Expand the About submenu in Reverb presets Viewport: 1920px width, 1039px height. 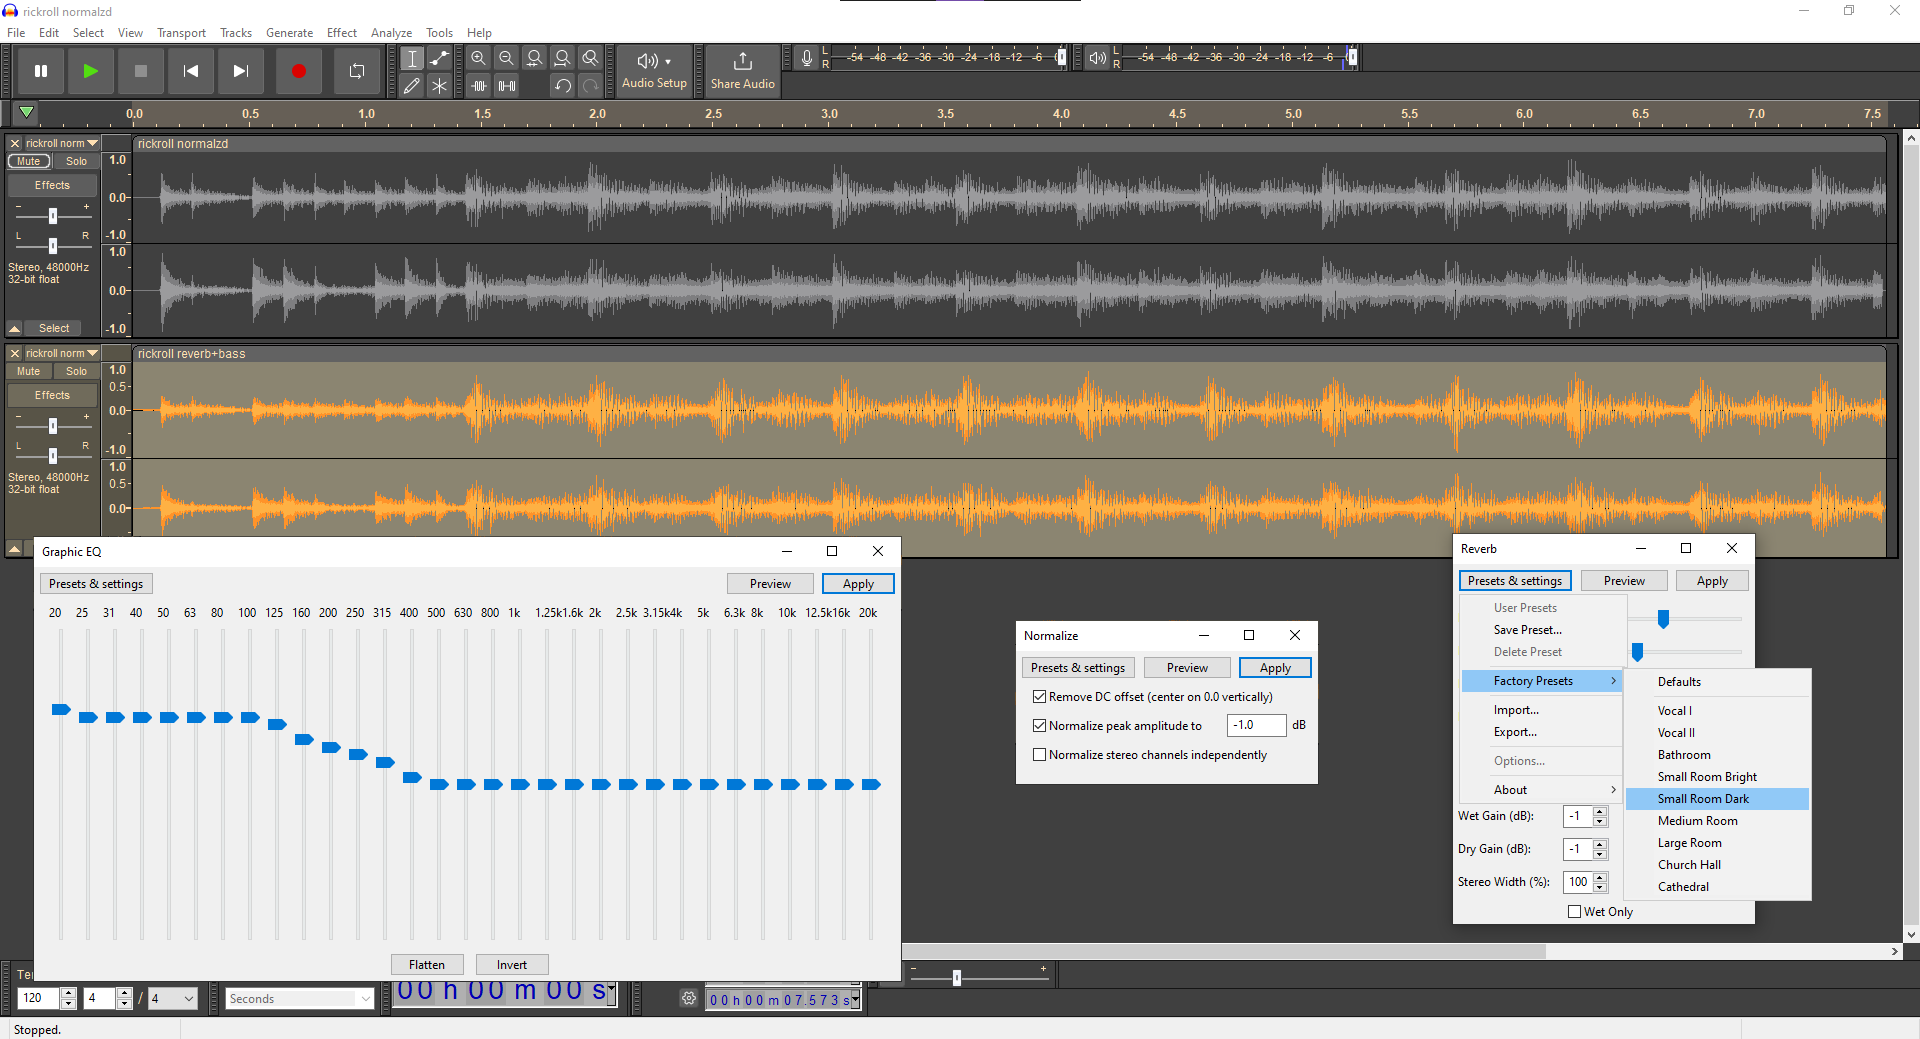pyautogui.click(x=1542, y=790)
